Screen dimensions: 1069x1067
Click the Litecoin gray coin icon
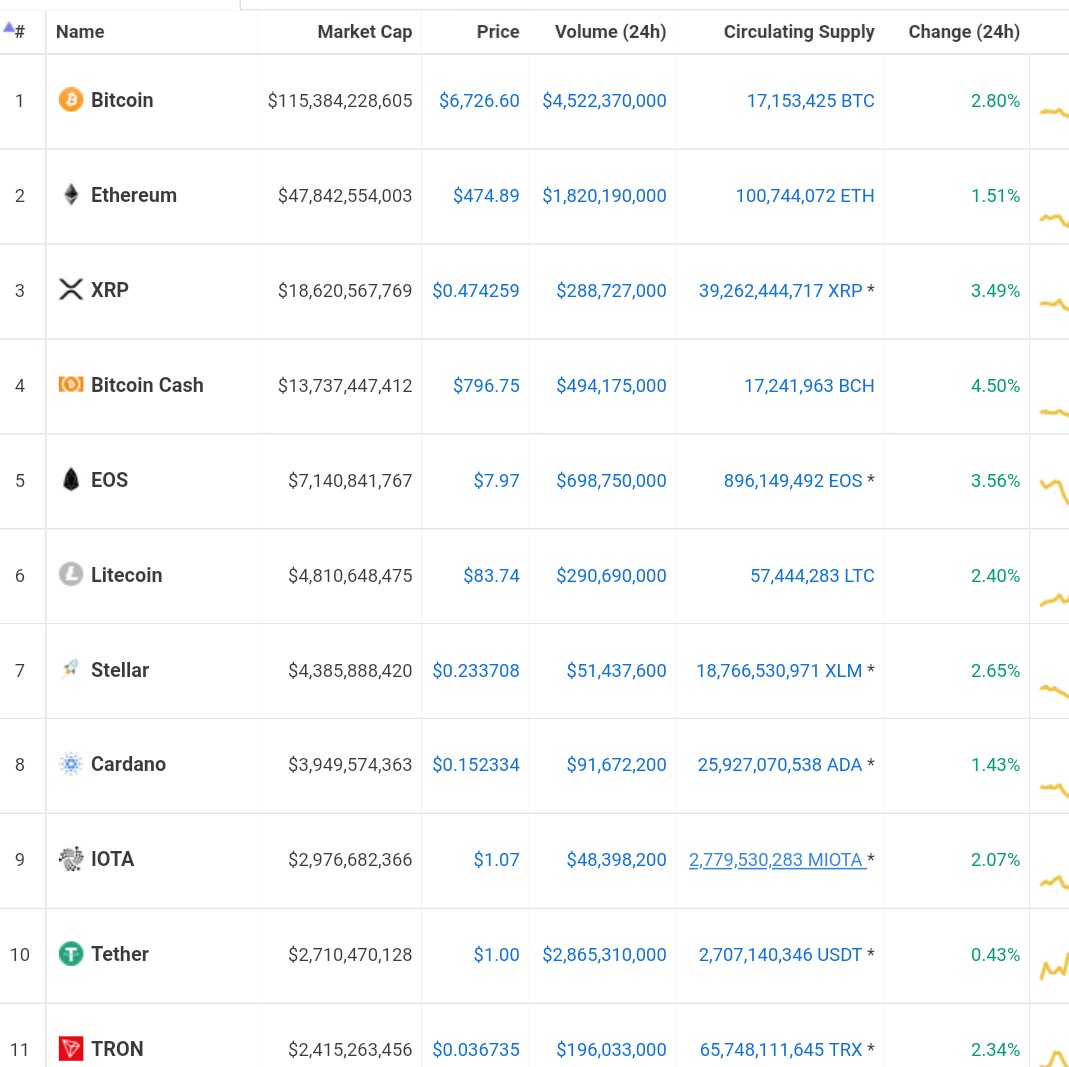(71, 575)
